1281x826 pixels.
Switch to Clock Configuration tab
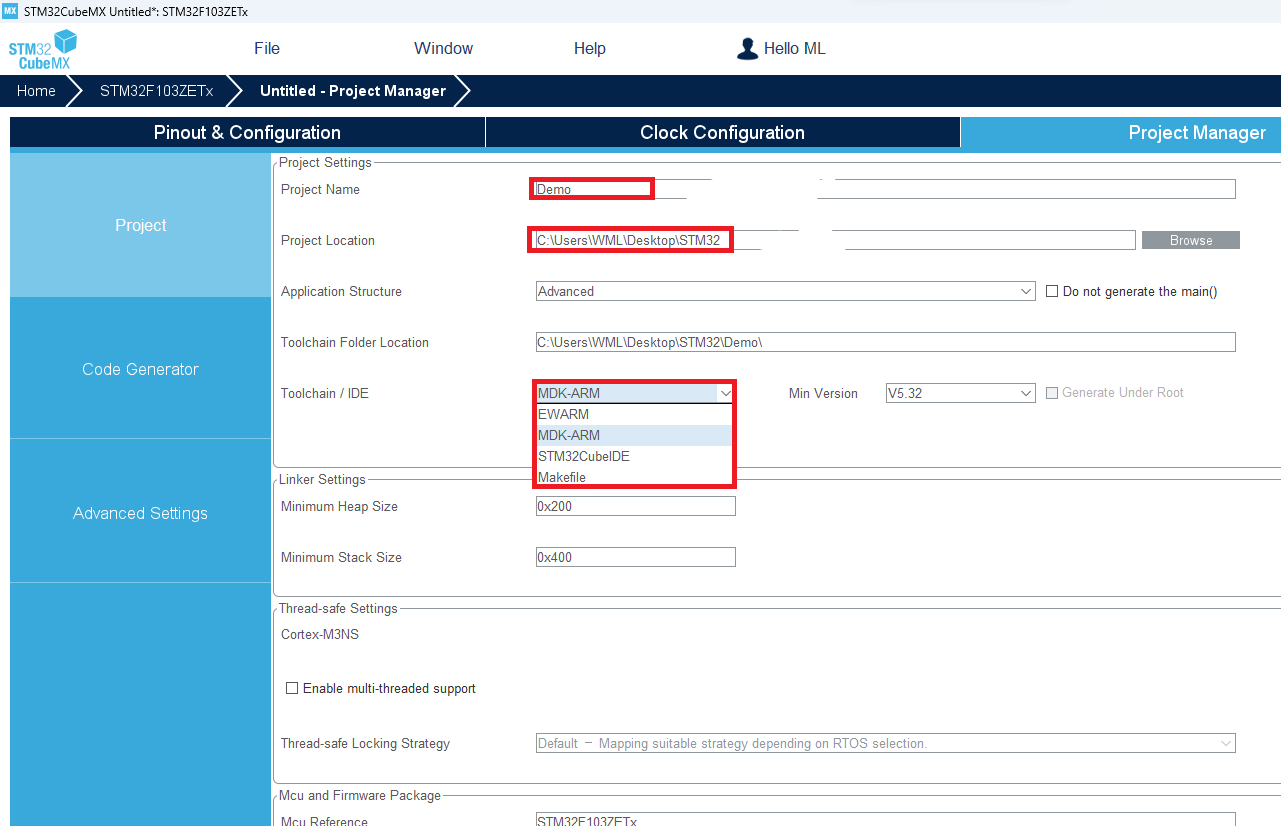click(722, 133)
